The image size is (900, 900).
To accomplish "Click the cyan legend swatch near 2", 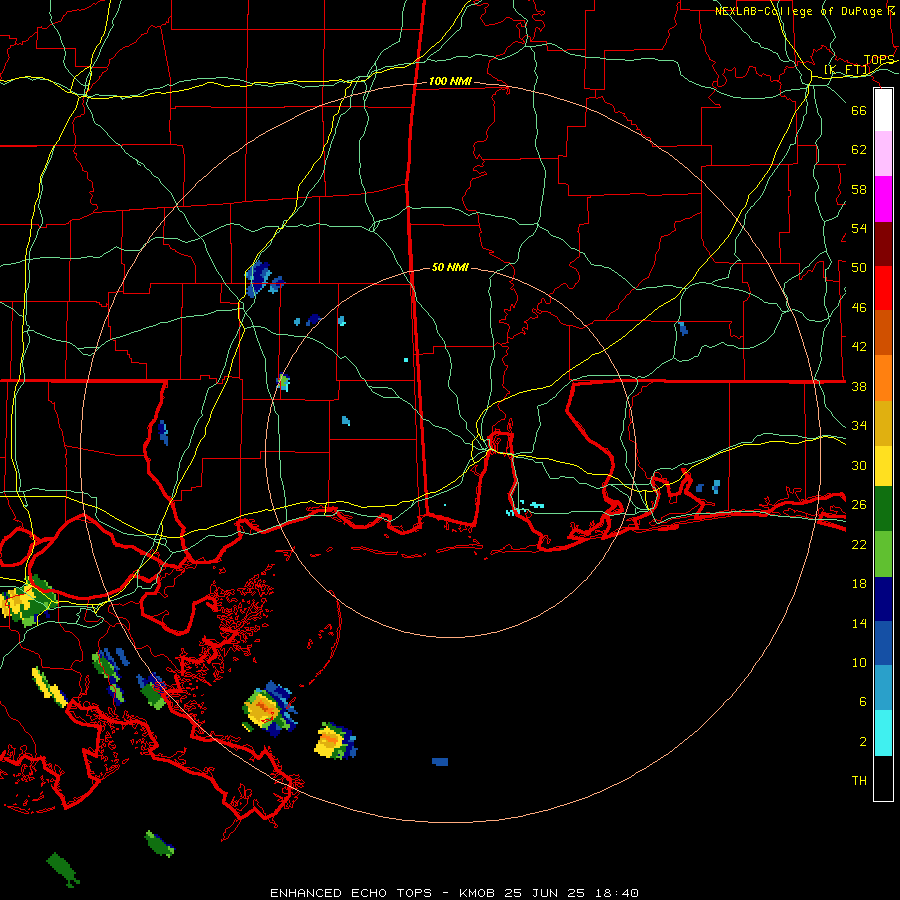I will (883, 733).
